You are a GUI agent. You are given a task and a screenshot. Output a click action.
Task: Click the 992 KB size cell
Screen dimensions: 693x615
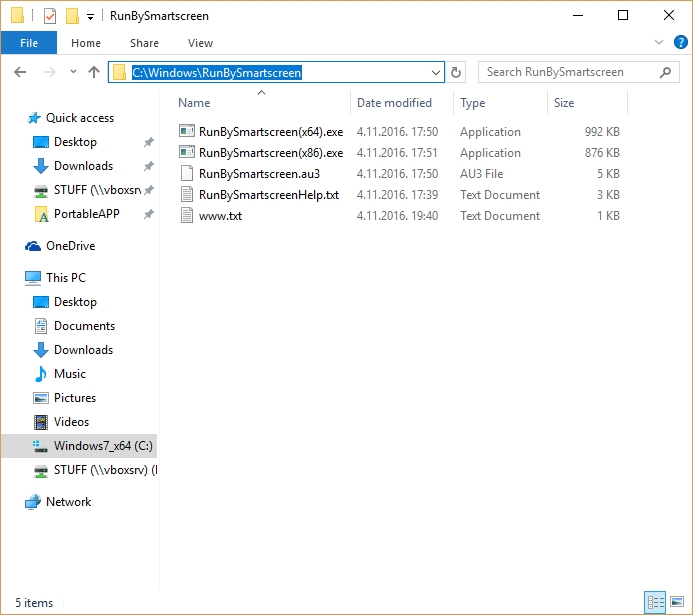coord(602,132)
